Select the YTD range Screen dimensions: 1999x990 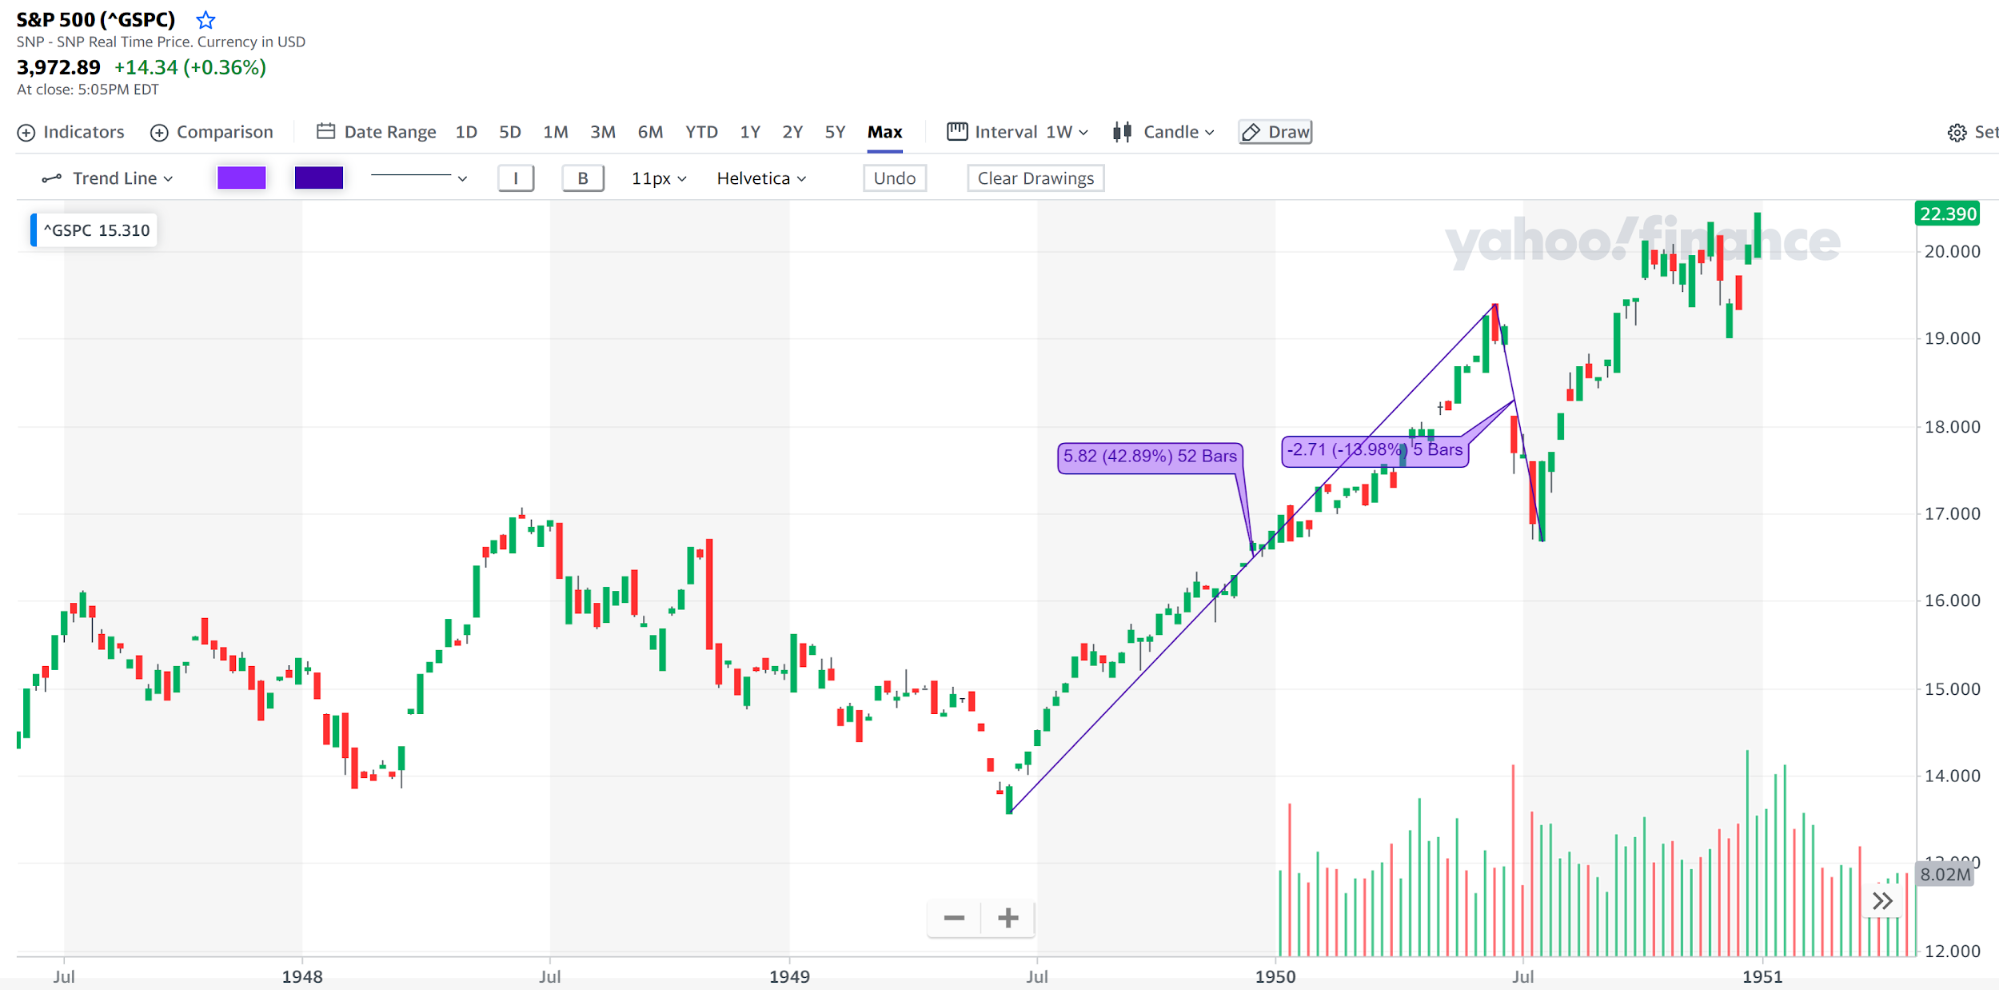pyautogui.click(x=701, y=132)
